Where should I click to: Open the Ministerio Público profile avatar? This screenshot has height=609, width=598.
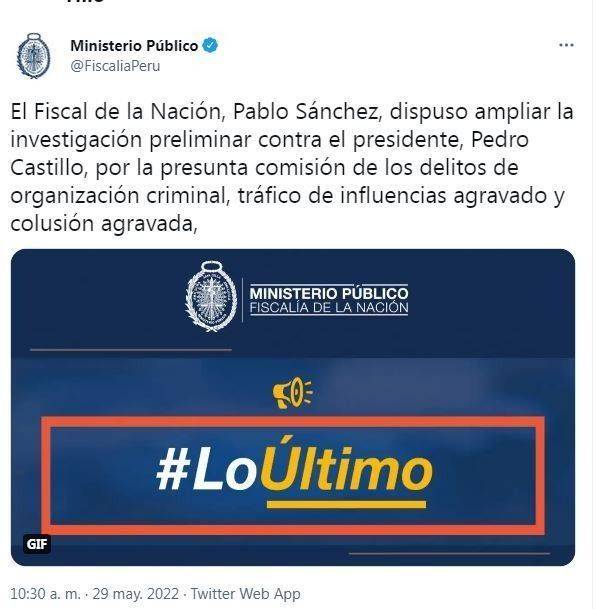point(34,56)
